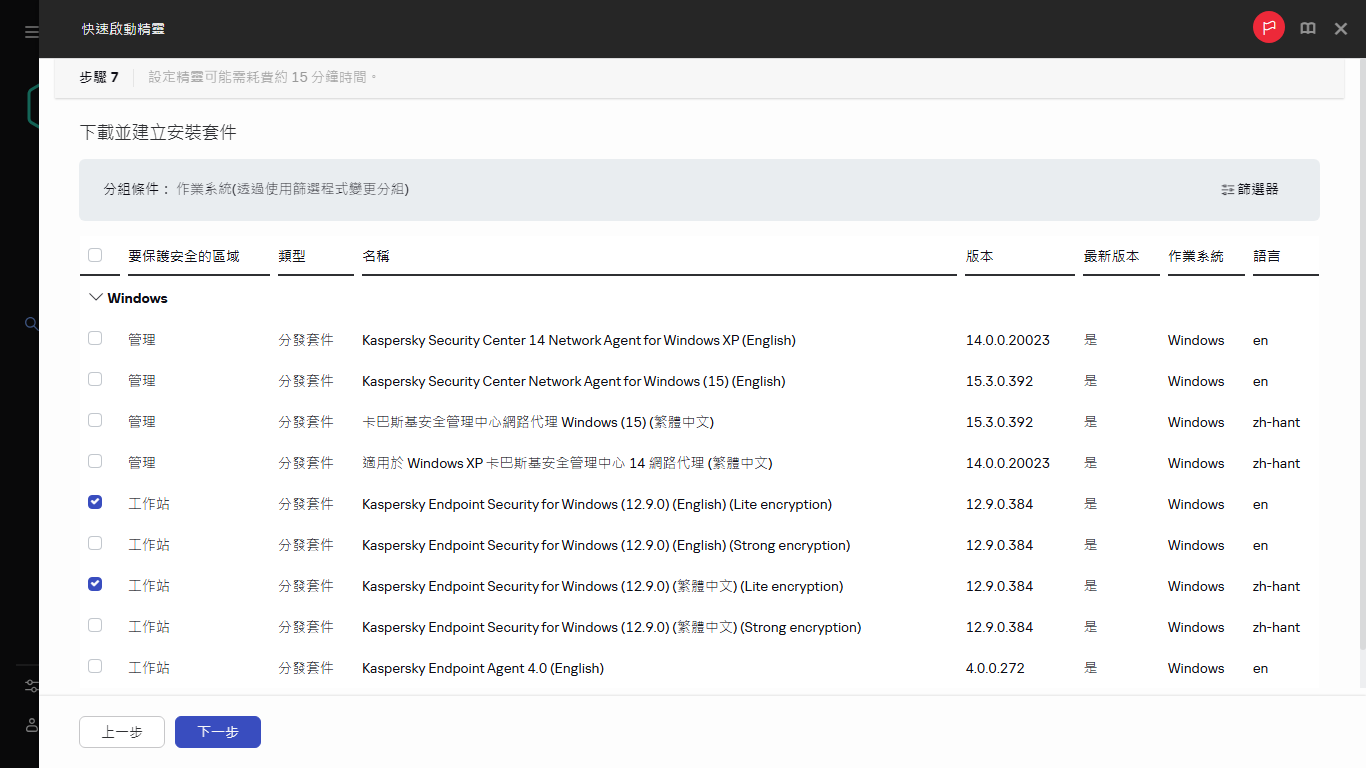Toggle the select-all checkbox in table header
The height and width of the screenshot is (768, 1366).
[95, 255]
